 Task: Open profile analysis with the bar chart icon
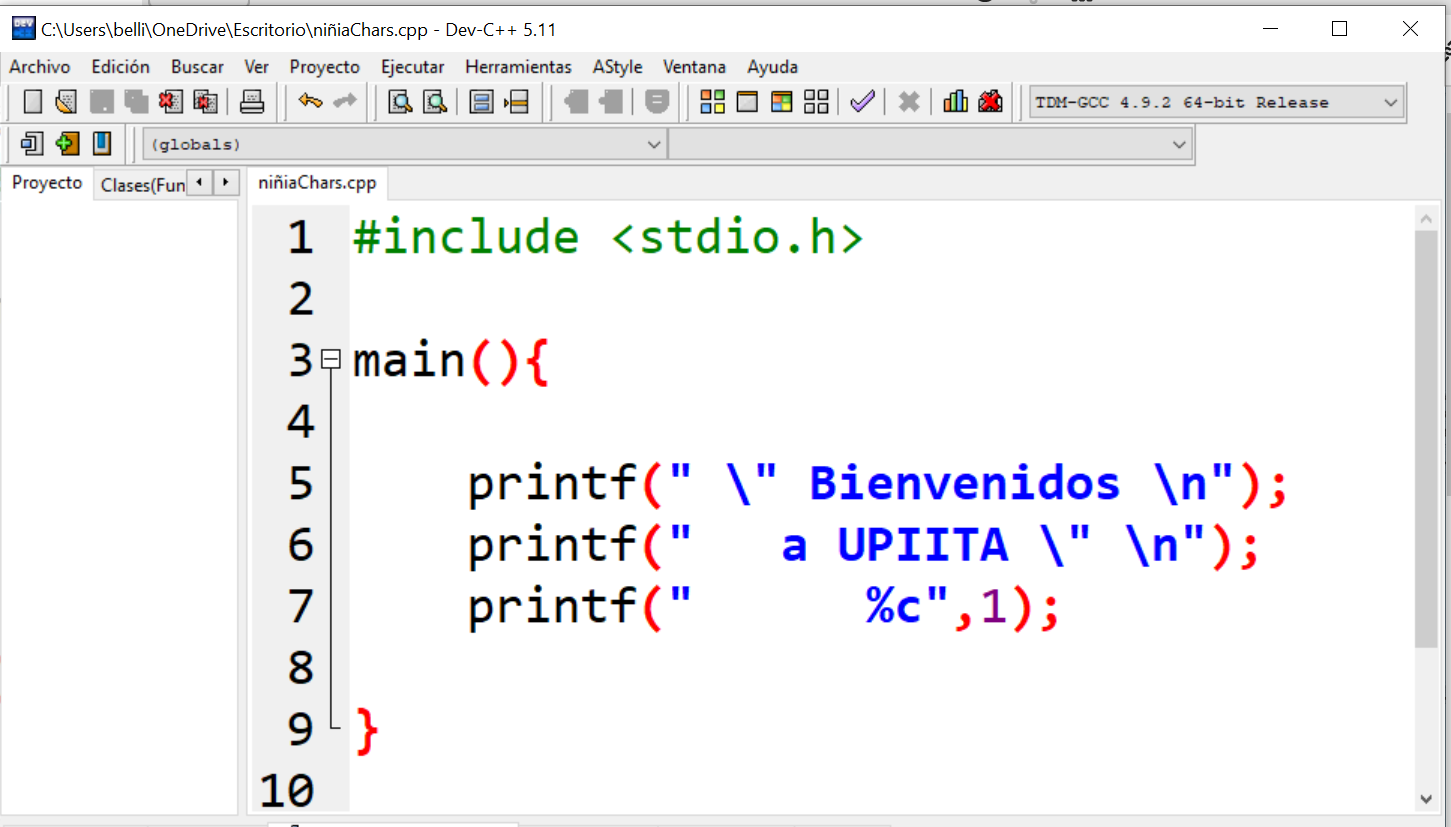(x=955, y=102)
